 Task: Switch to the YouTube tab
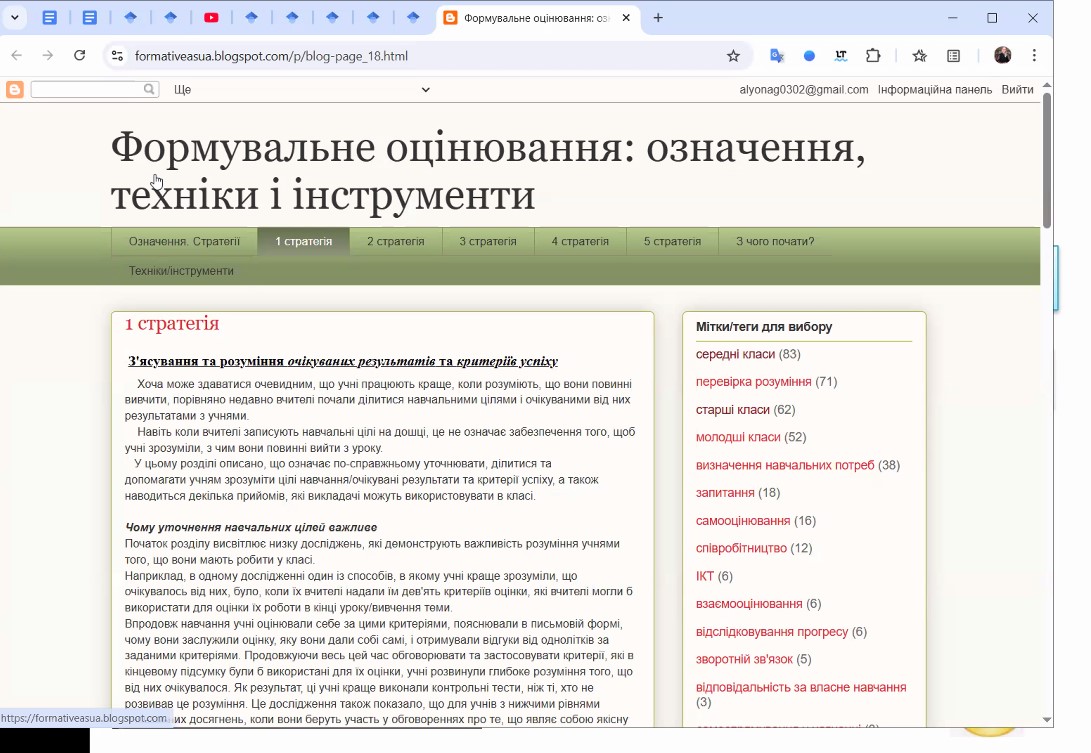212,18
